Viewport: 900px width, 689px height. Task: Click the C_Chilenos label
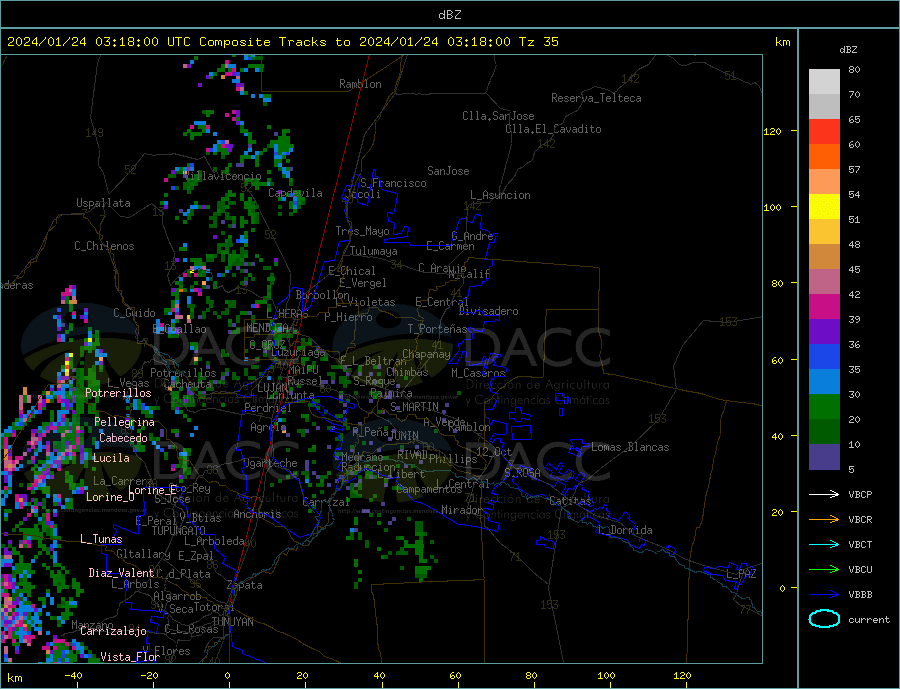(x=104, y=246)
